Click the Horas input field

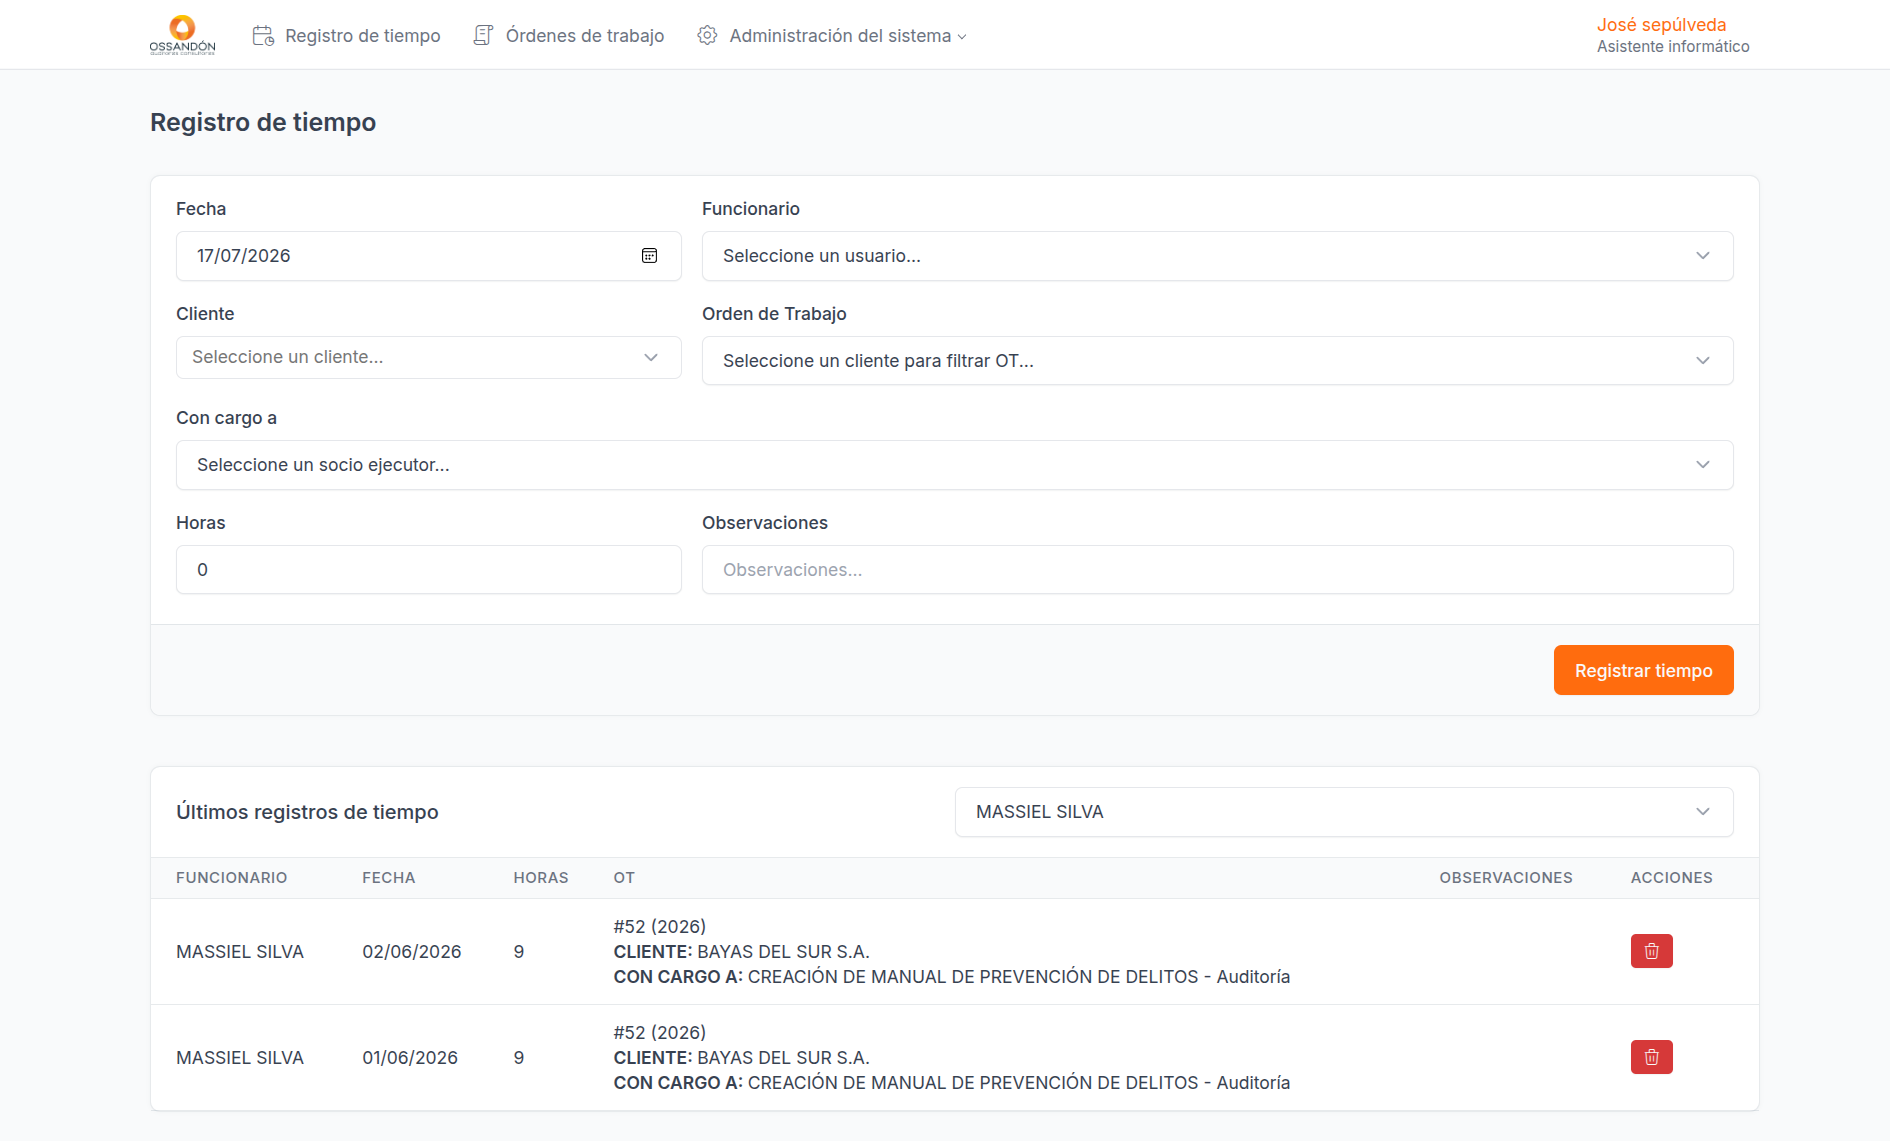coord(428,570)
